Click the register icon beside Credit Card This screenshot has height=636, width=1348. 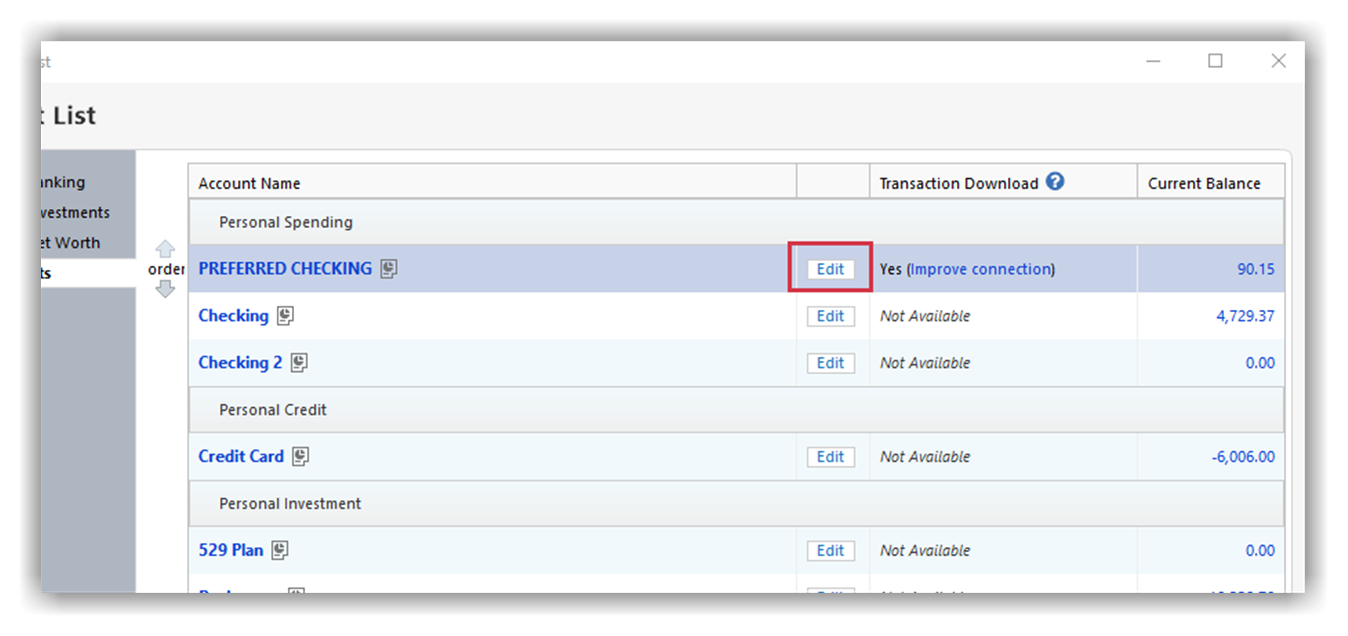[x=301, y=456]
